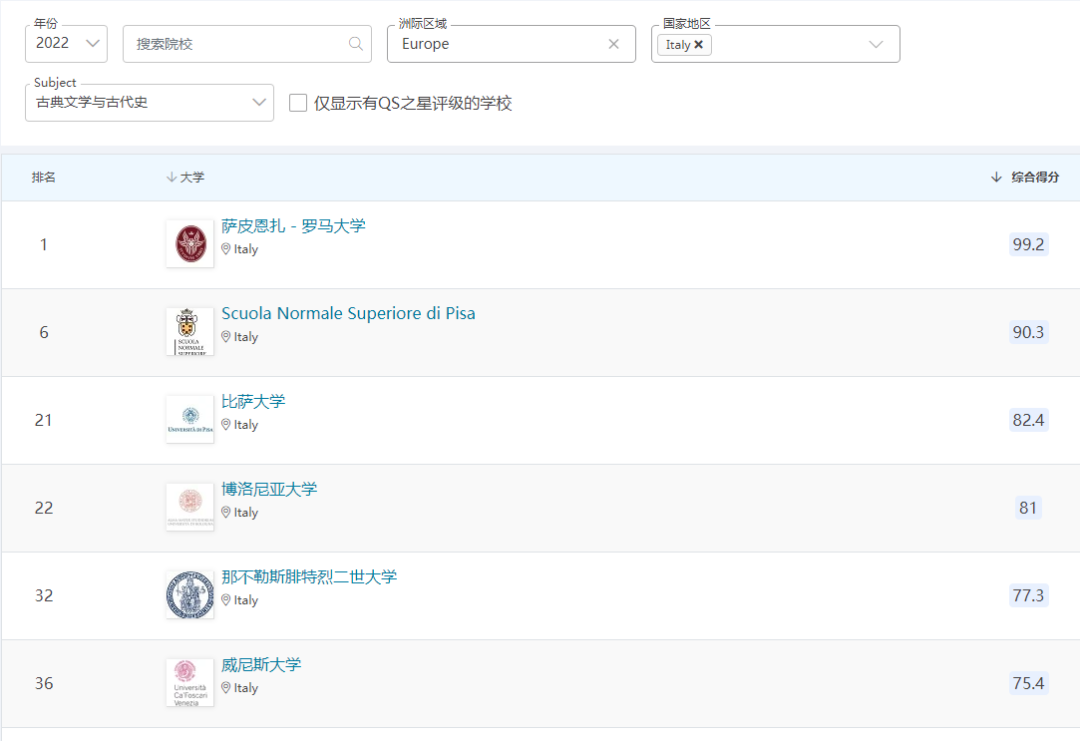The width and height of the screenshot is (1080, 741).
Task: Click location pin under Naples Federico II
Action: click(x=226, y=601)
